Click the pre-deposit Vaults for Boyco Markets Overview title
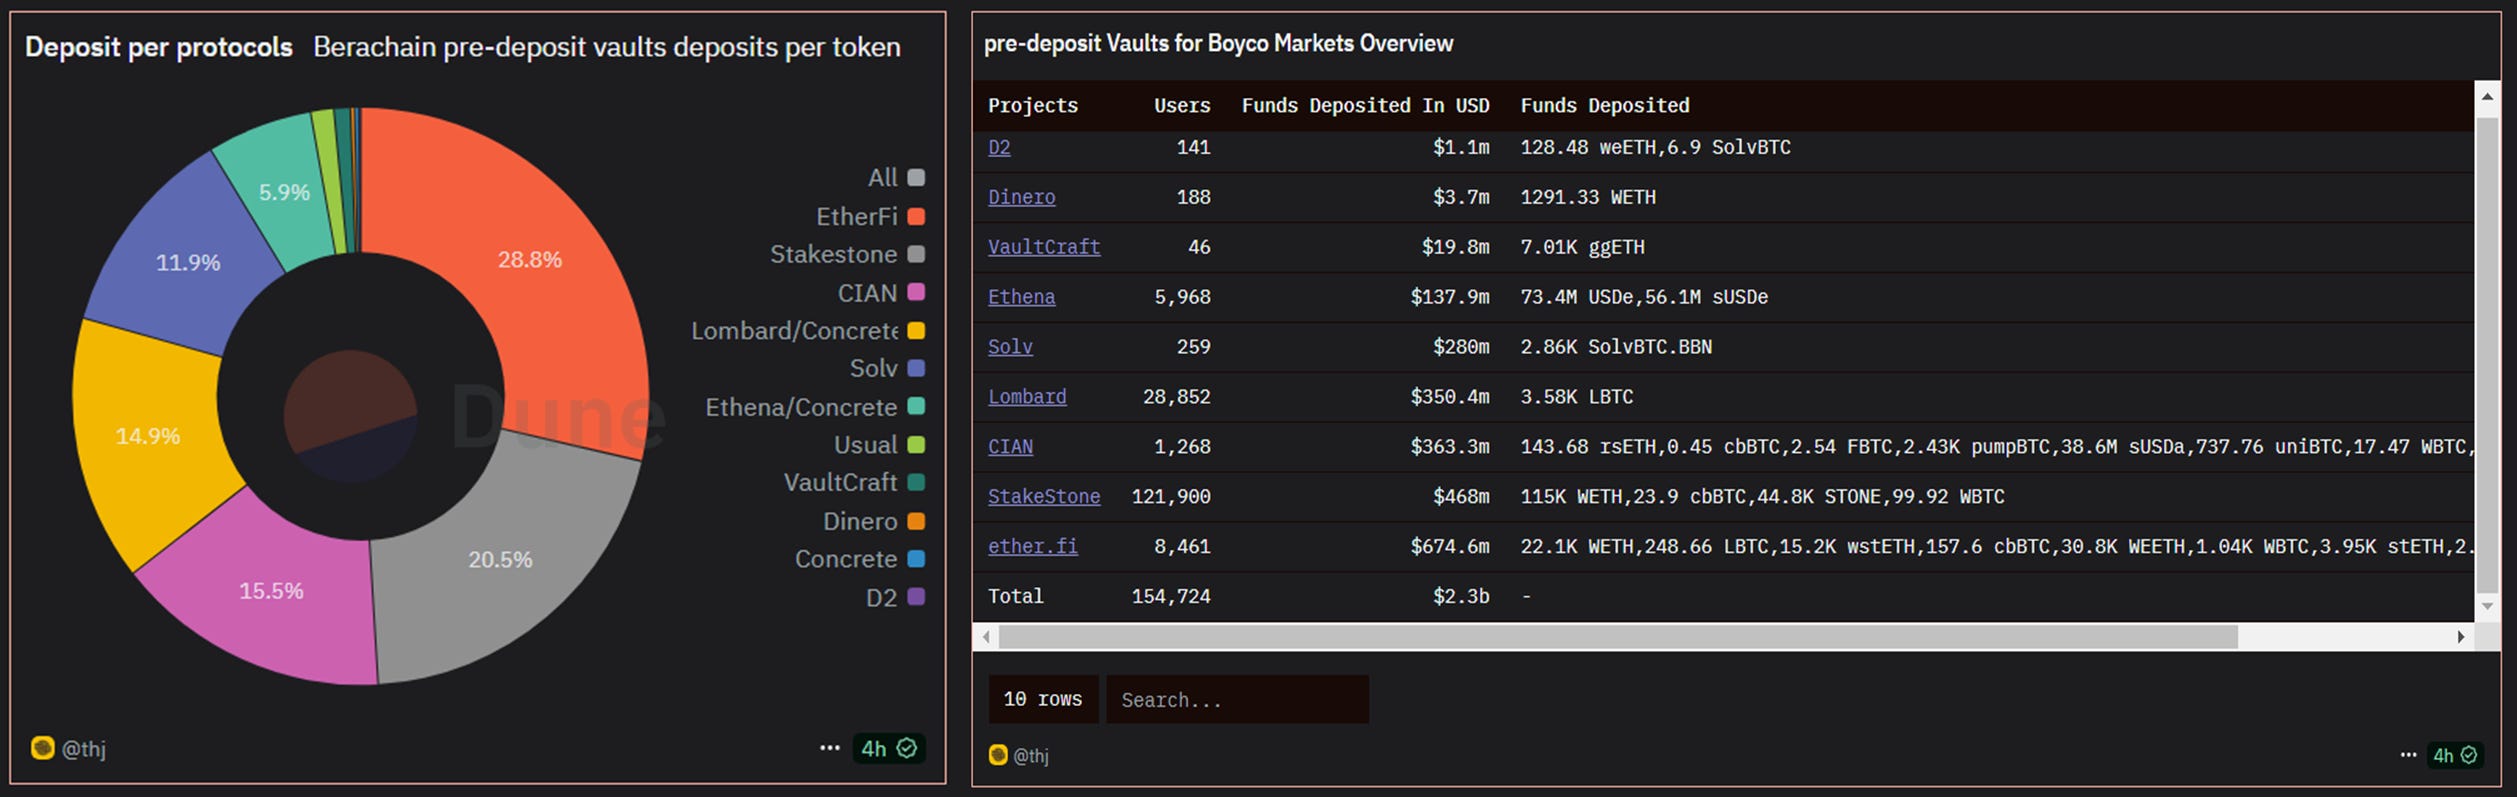 (1218, 43)
